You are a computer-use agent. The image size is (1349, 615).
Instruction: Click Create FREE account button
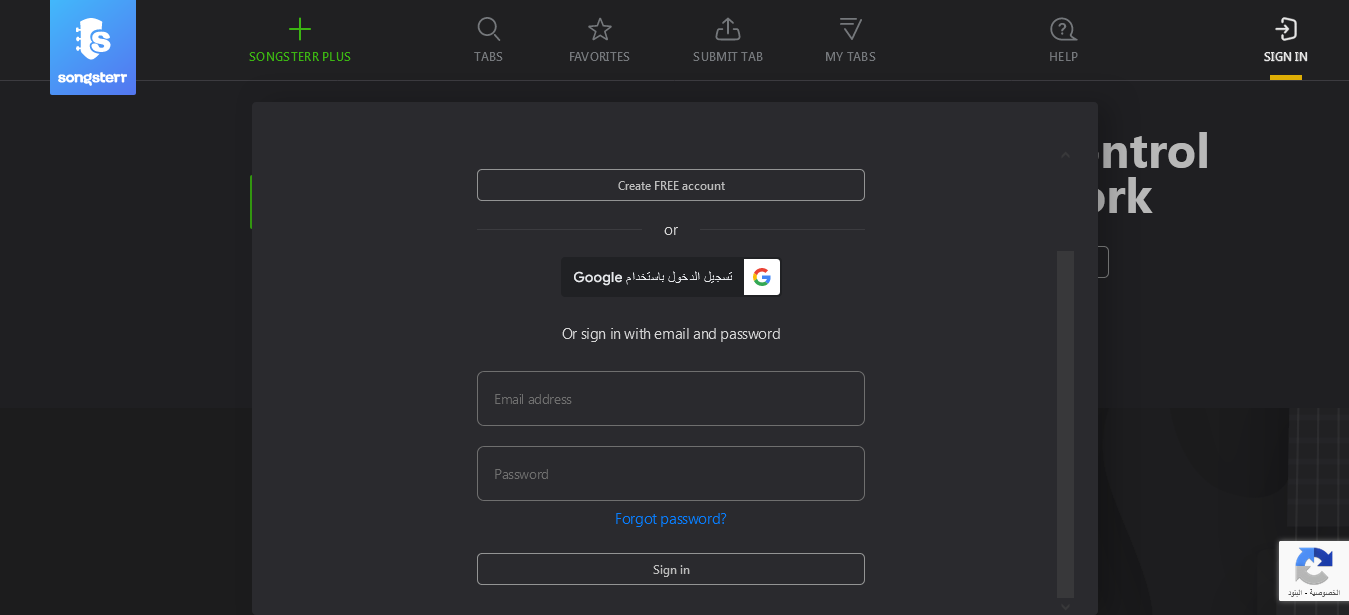[x=671, y=185]
